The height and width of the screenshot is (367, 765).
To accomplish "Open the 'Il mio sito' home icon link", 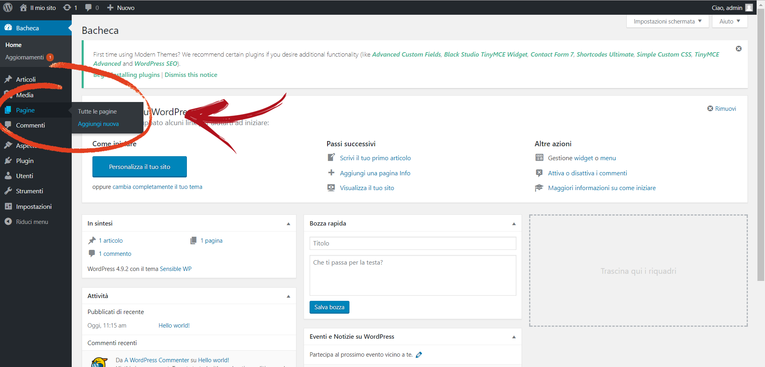I will pos(24,8).
